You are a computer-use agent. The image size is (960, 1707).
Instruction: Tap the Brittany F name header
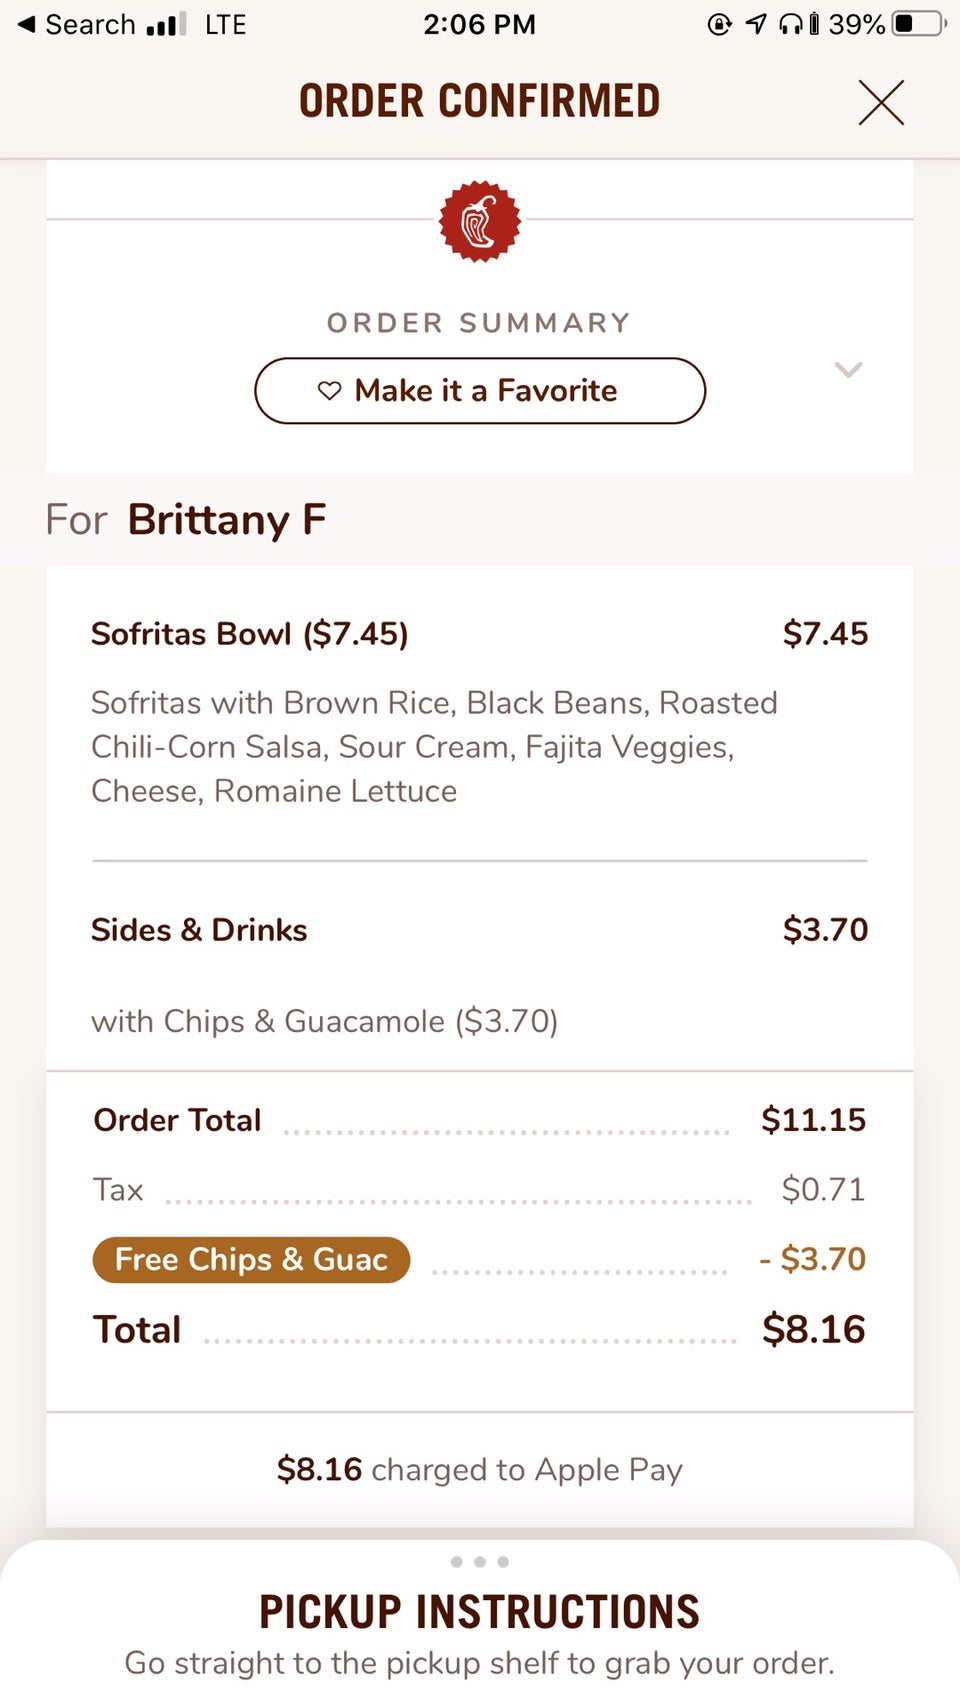226,520
